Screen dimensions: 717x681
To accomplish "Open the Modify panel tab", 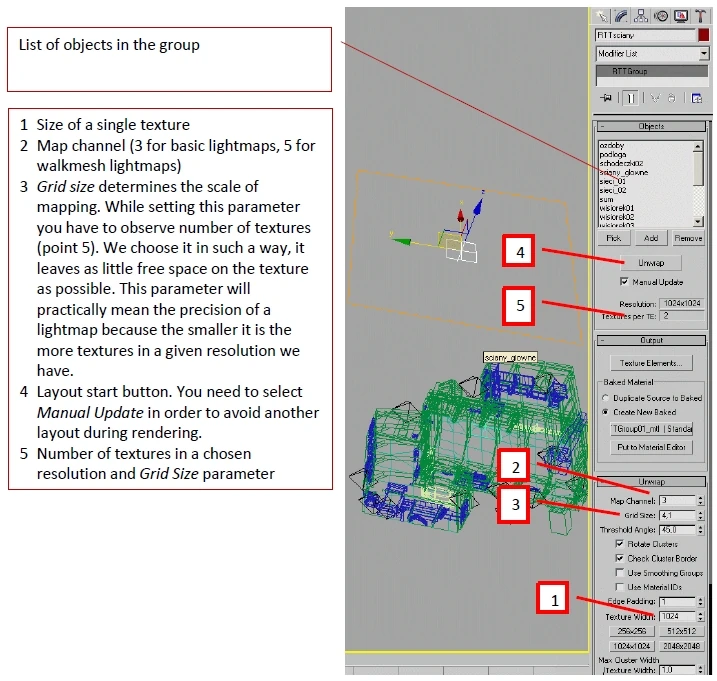I will click(621, 16).
